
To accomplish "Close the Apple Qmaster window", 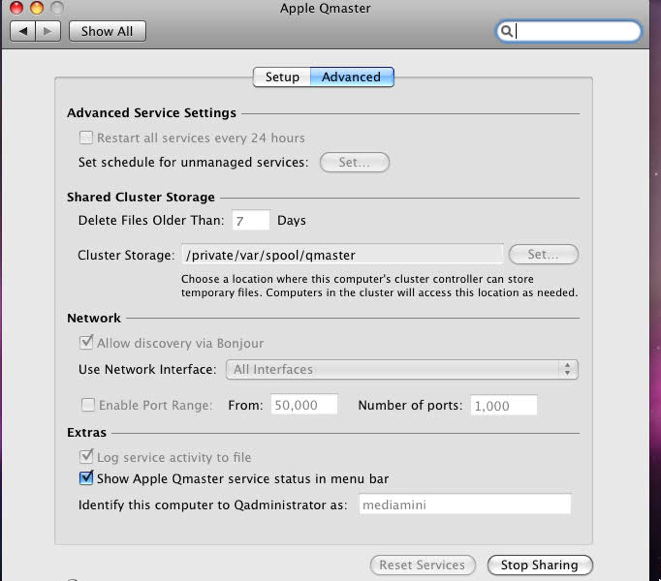I will (16, 8).
